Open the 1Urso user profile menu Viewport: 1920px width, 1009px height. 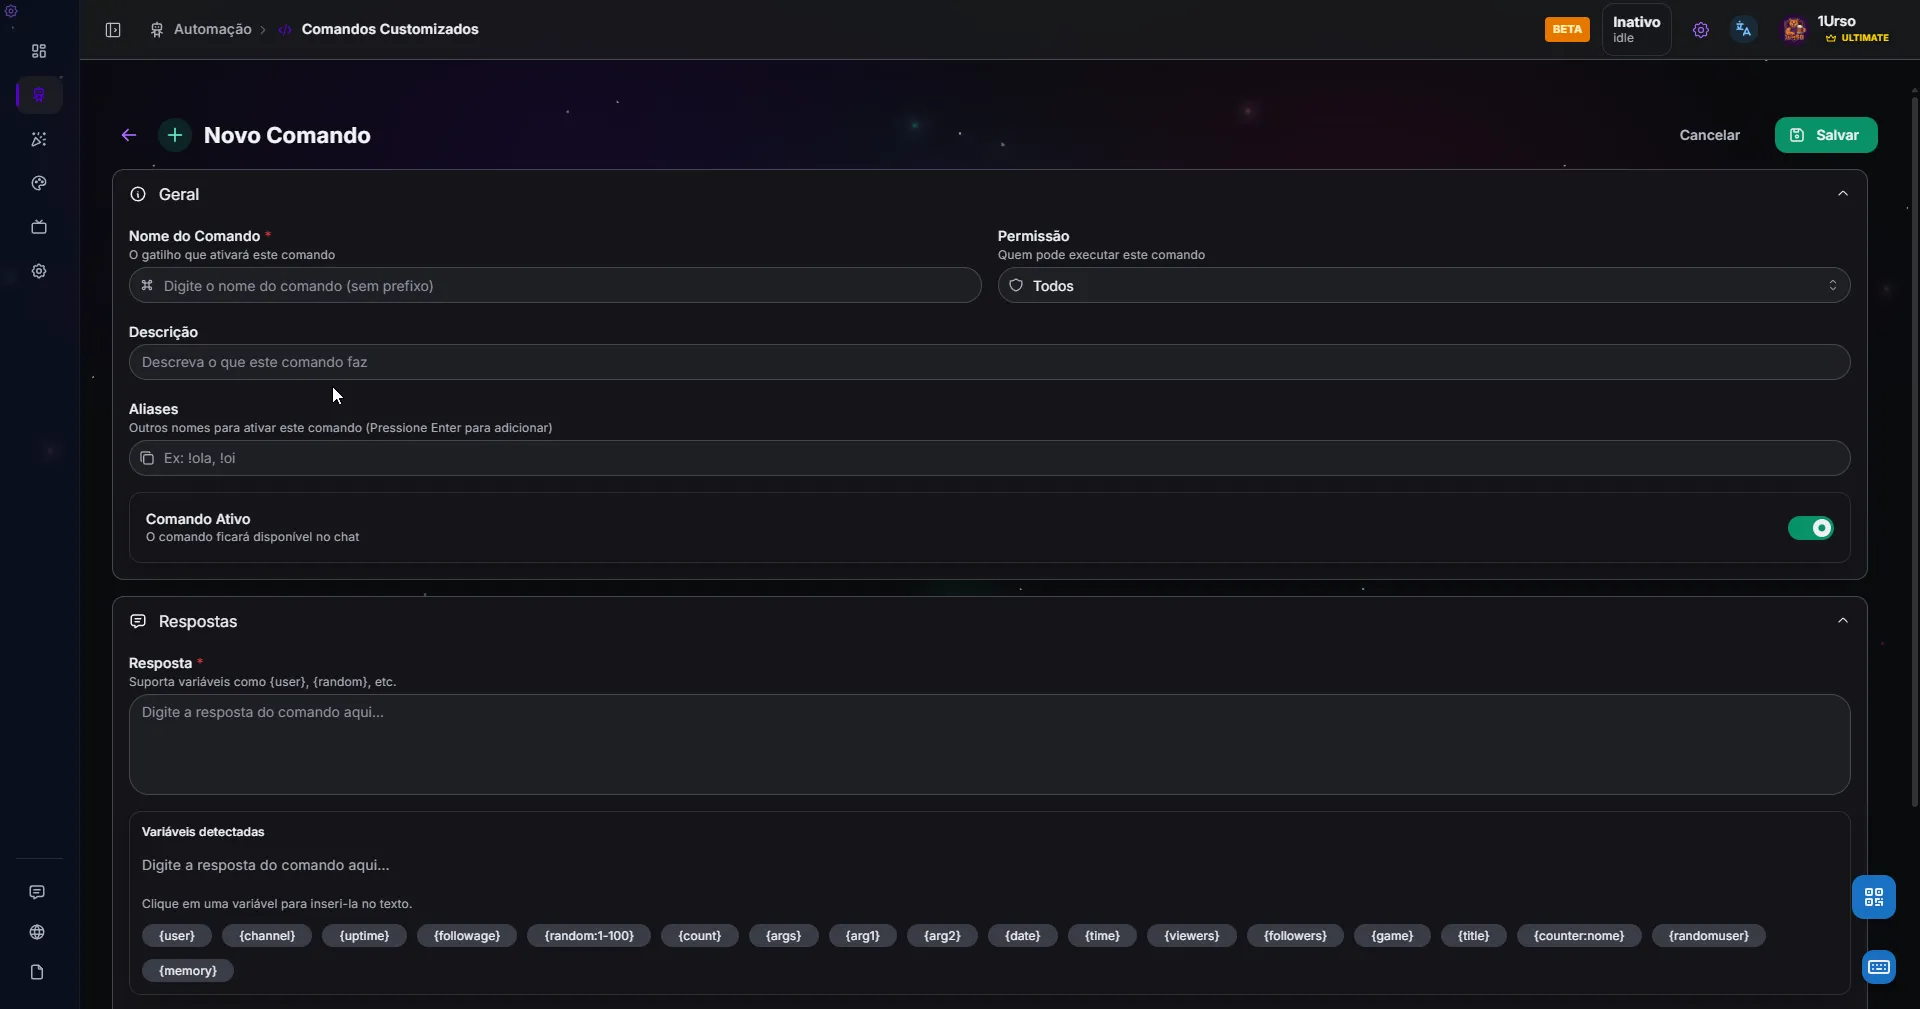coord(1838,29)
